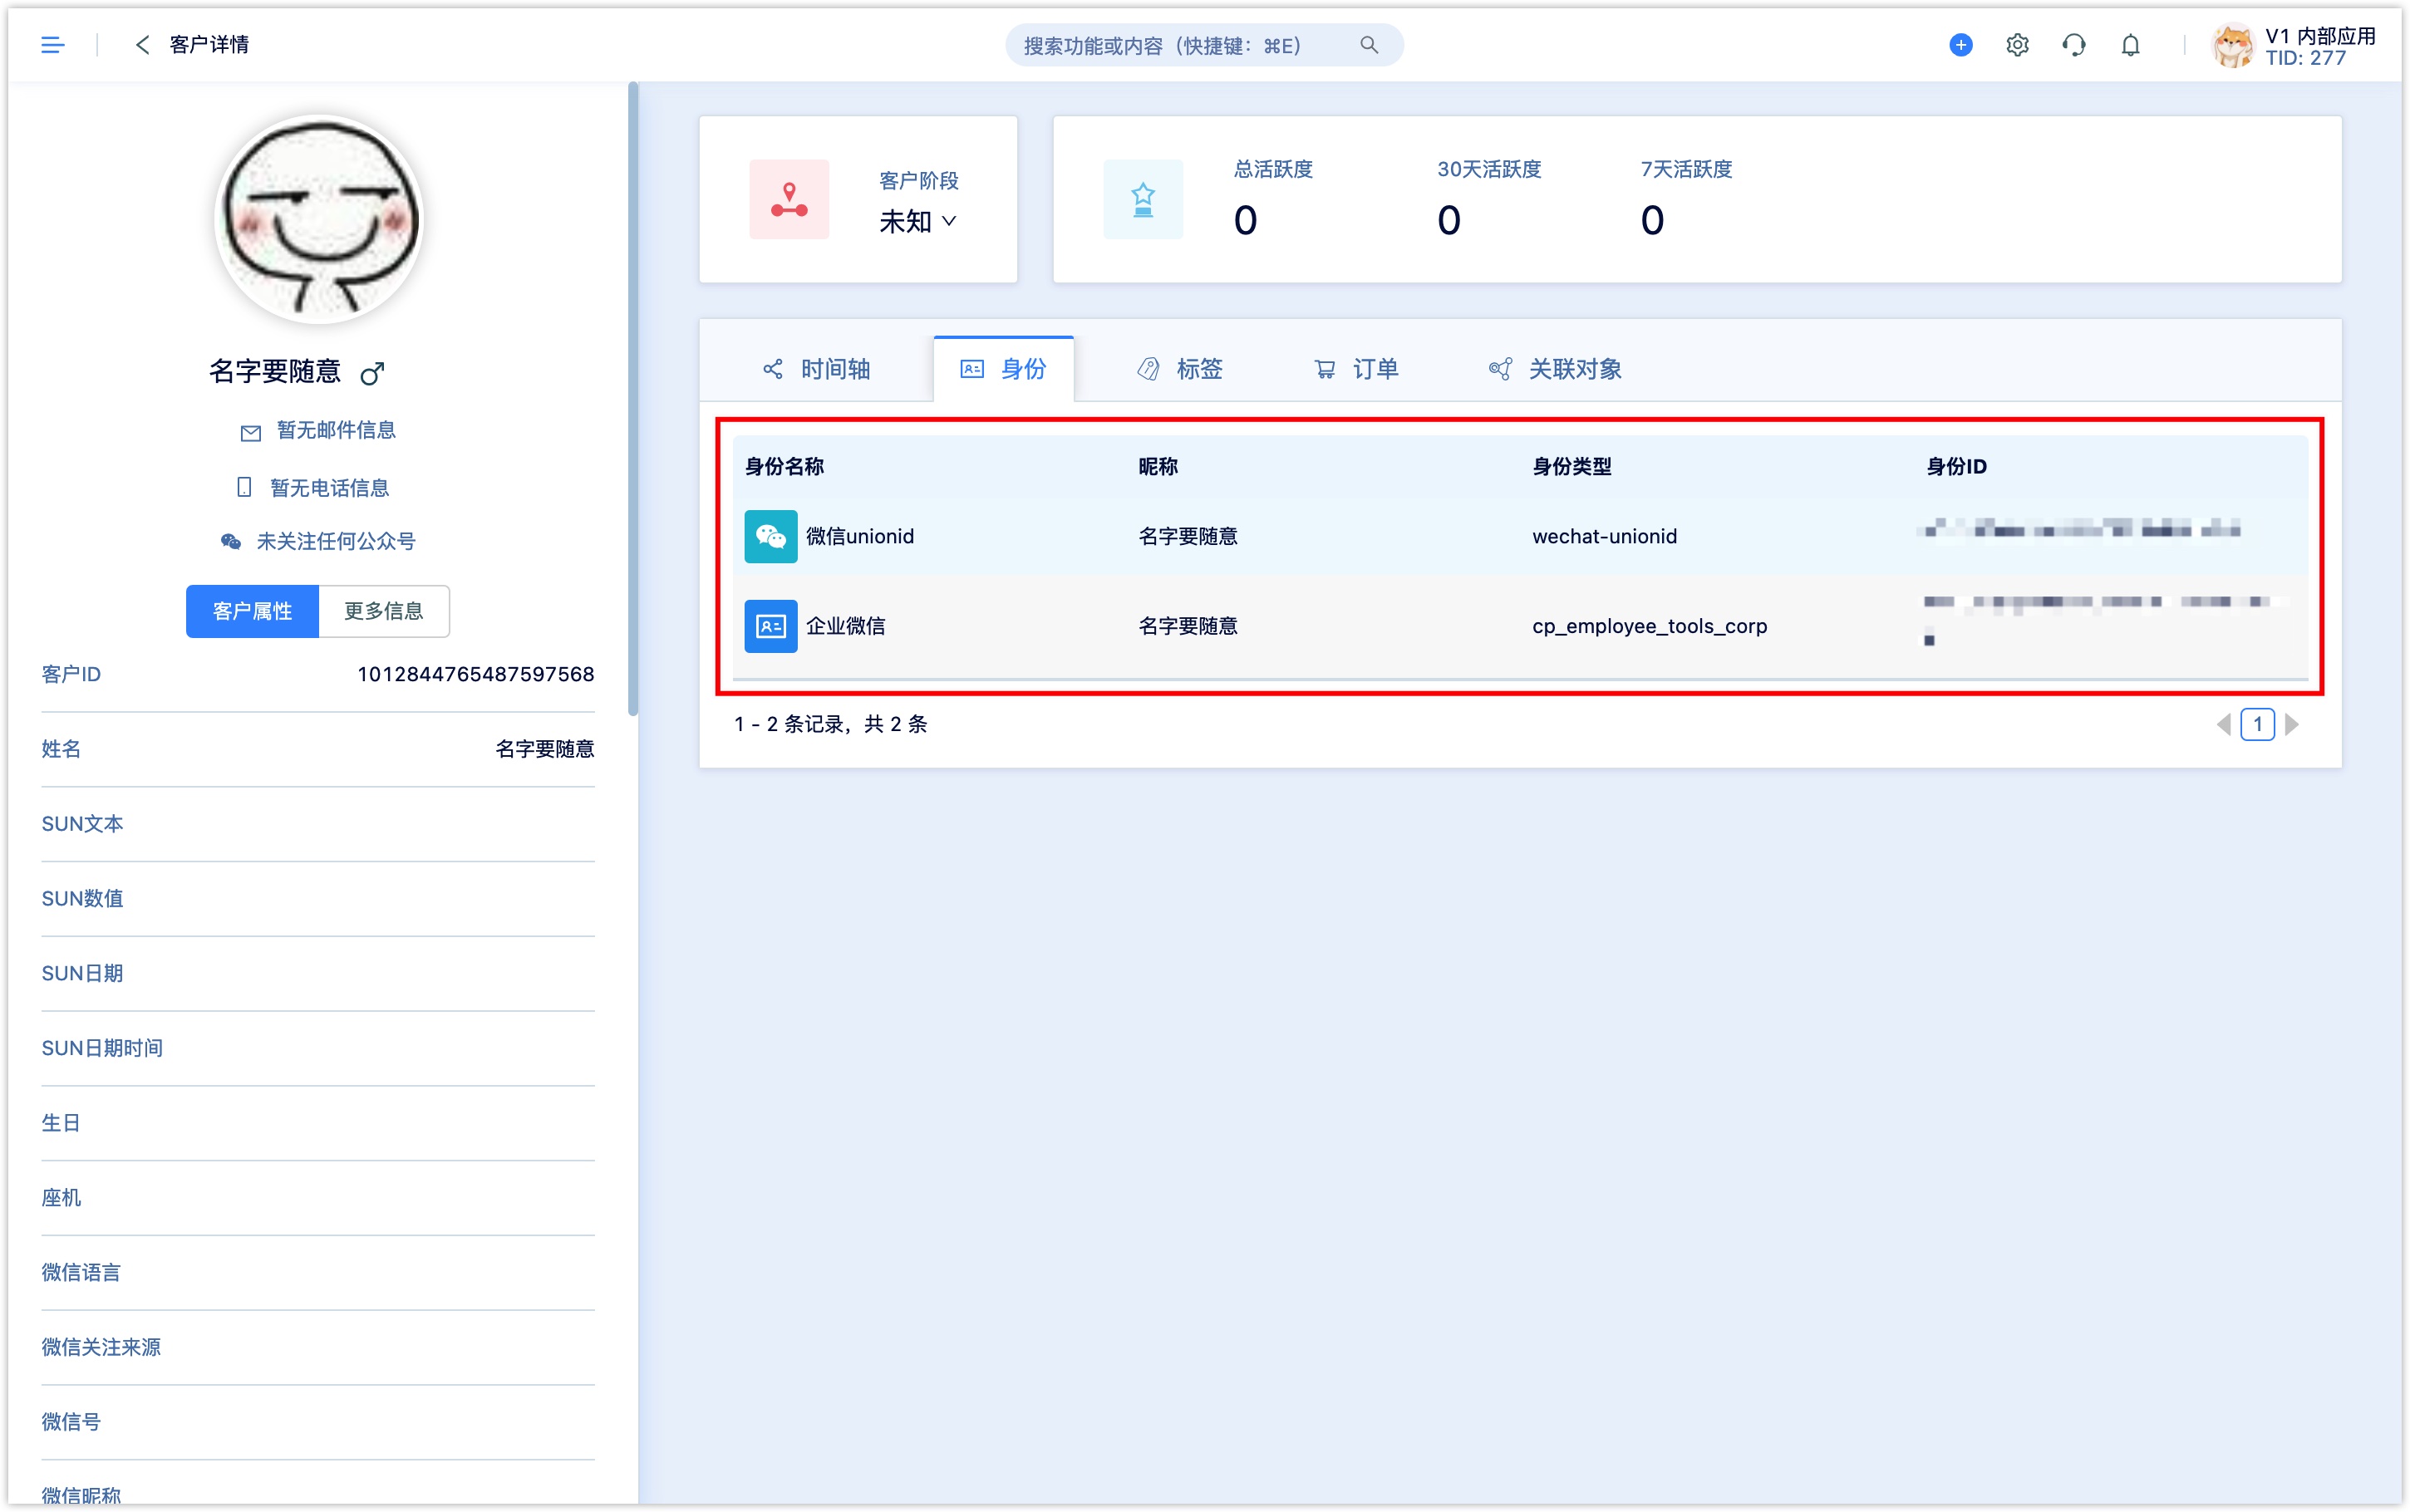
Task: Go to previous page arrow
Action: [x=2223, y=724]
